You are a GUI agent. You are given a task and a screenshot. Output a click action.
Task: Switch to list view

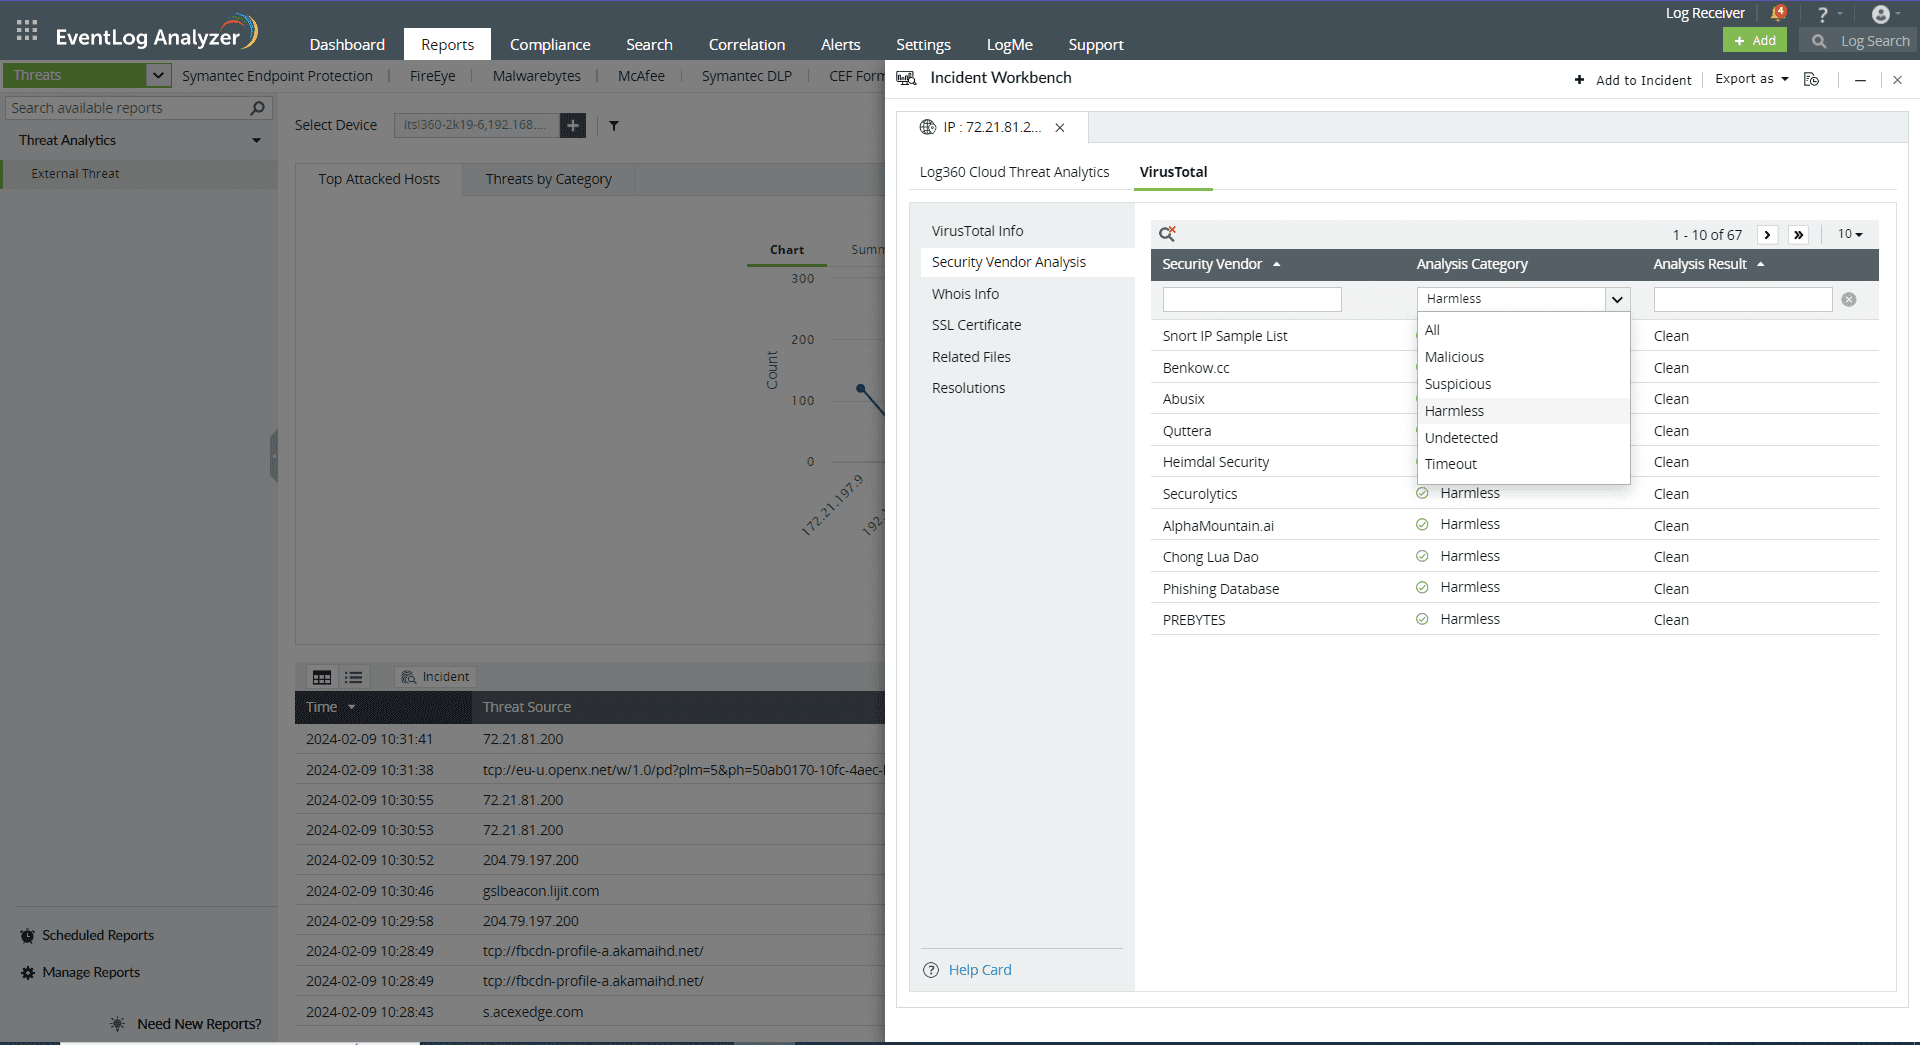(354, 677)
